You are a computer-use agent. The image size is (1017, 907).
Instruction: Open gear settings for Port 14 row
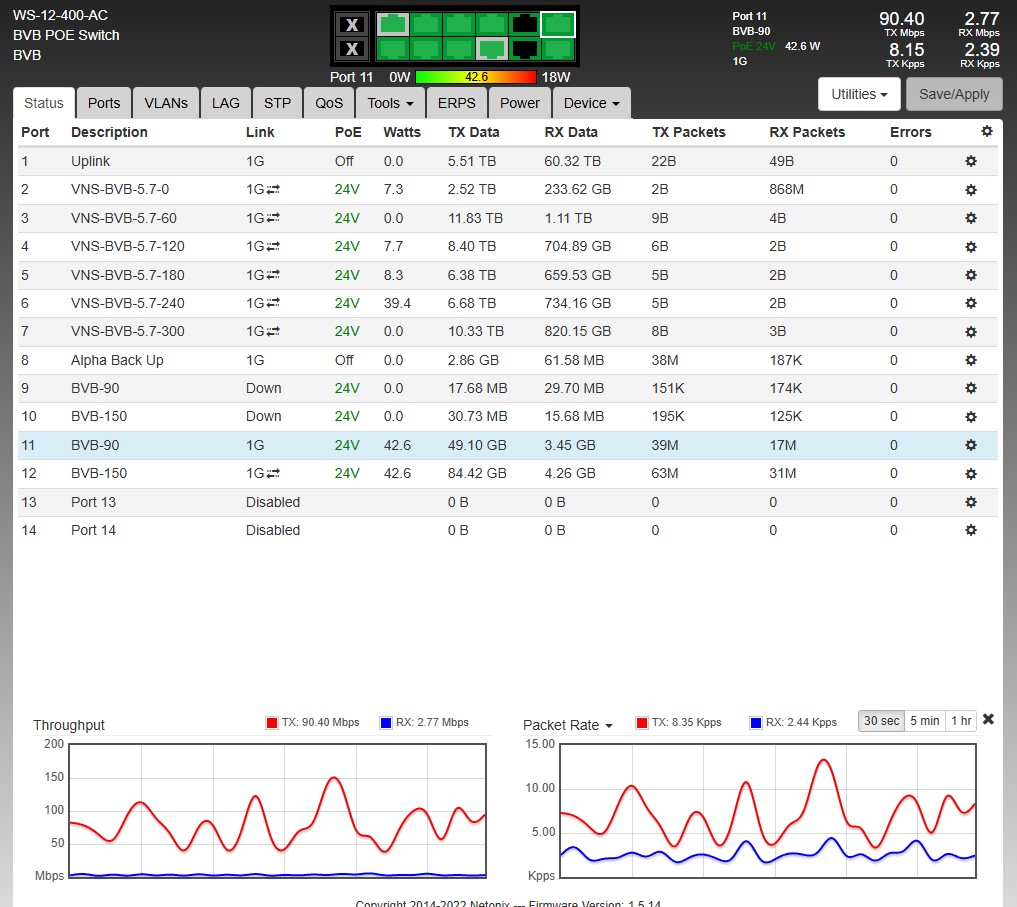coord(970,530)
